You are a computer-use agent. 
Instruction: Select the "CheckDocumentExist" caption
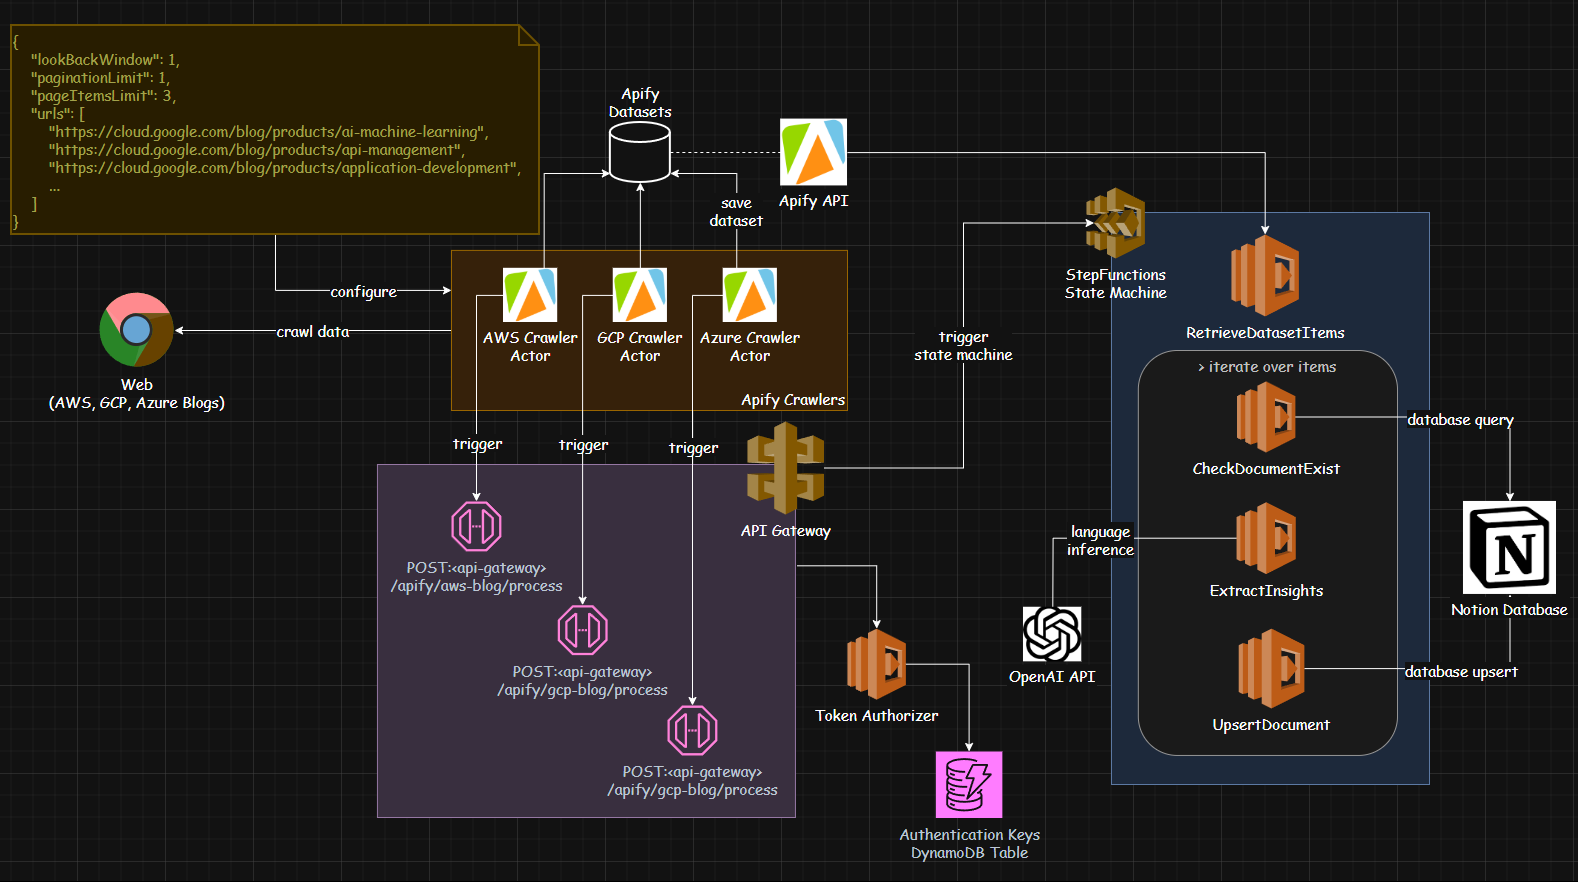pos(1266,469)
